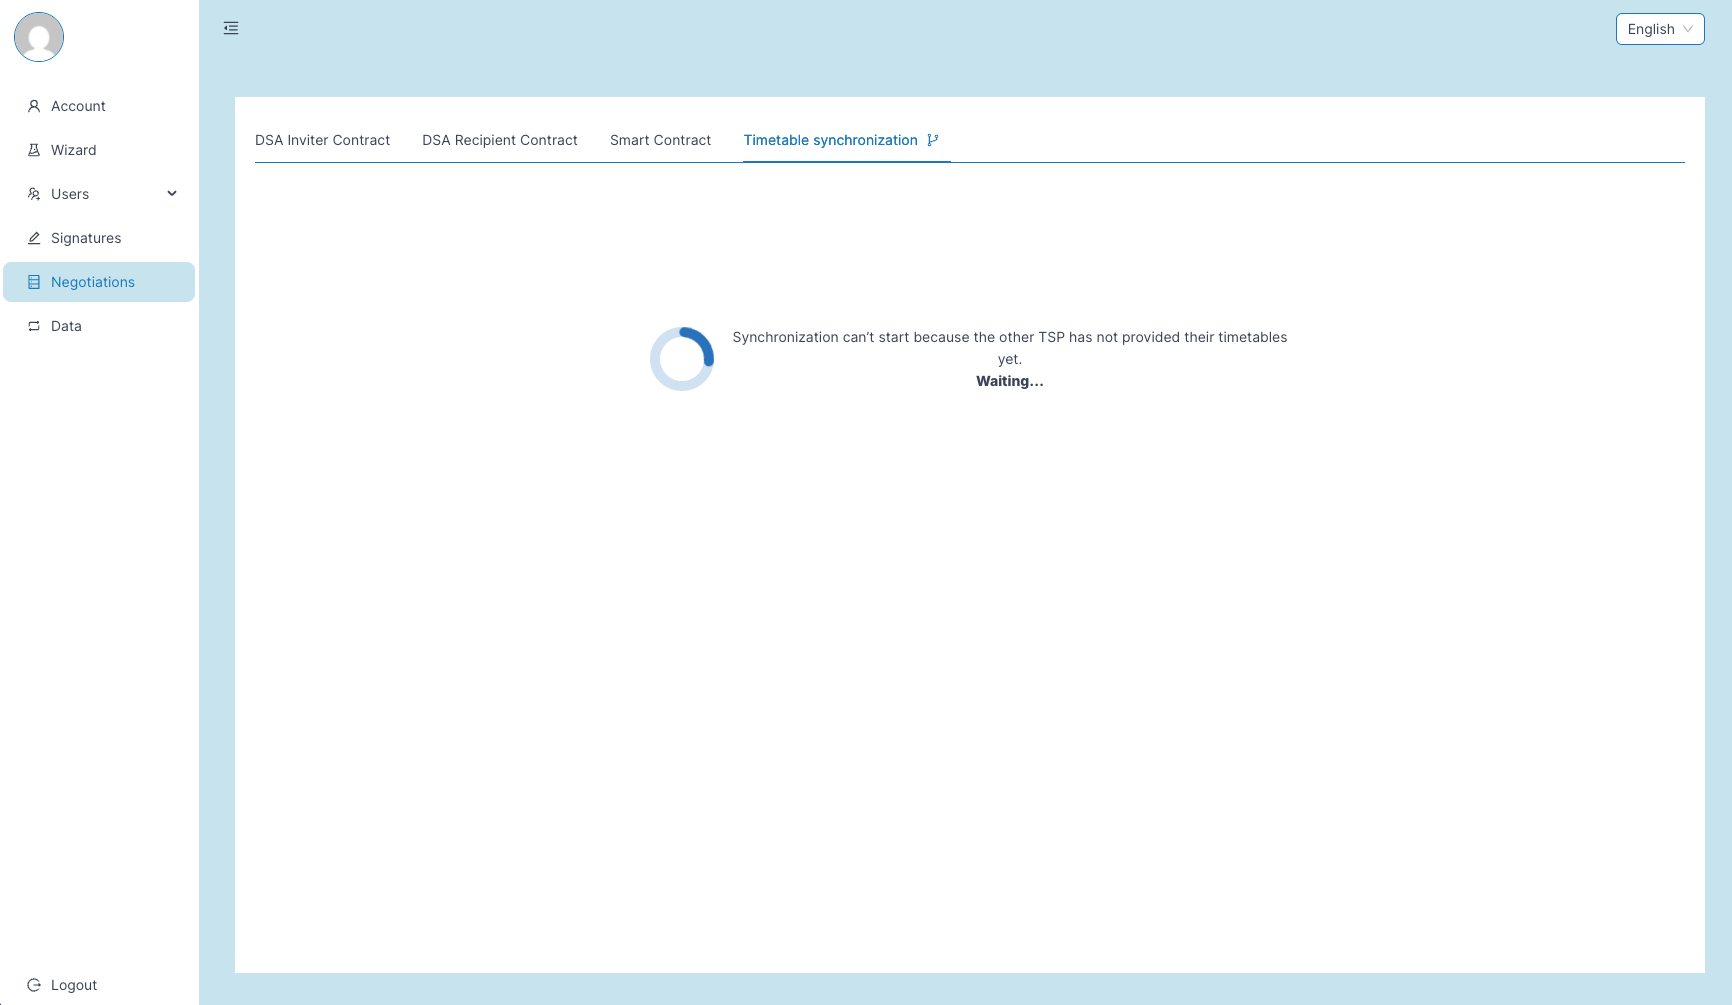Click the Users menu label
1732x1005 pixels.
[70, 194]
